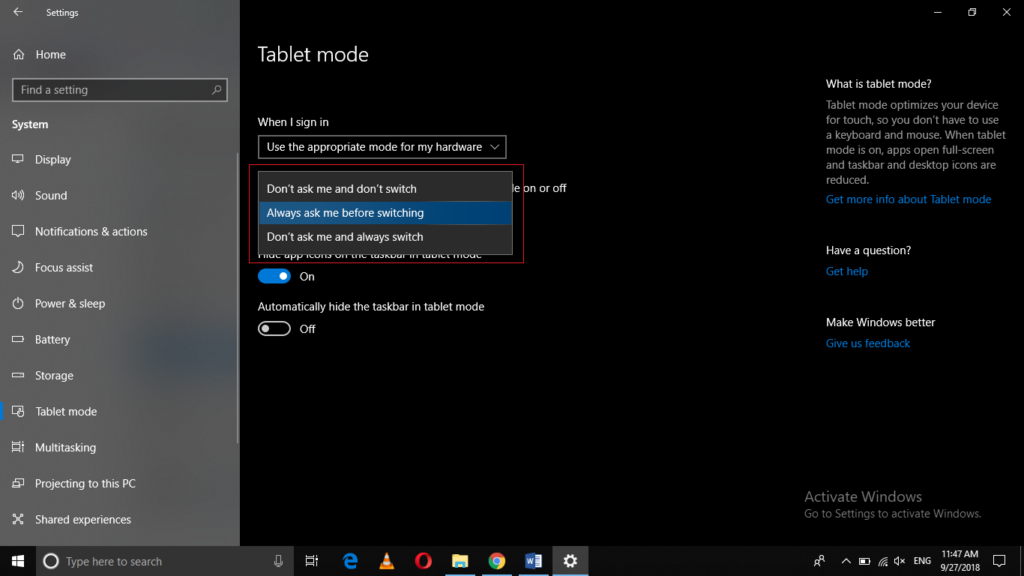This screenshot has width=1024, height=576.
Task: Launch VLC media player from taskbar
Action: click(x=386, y=561)
